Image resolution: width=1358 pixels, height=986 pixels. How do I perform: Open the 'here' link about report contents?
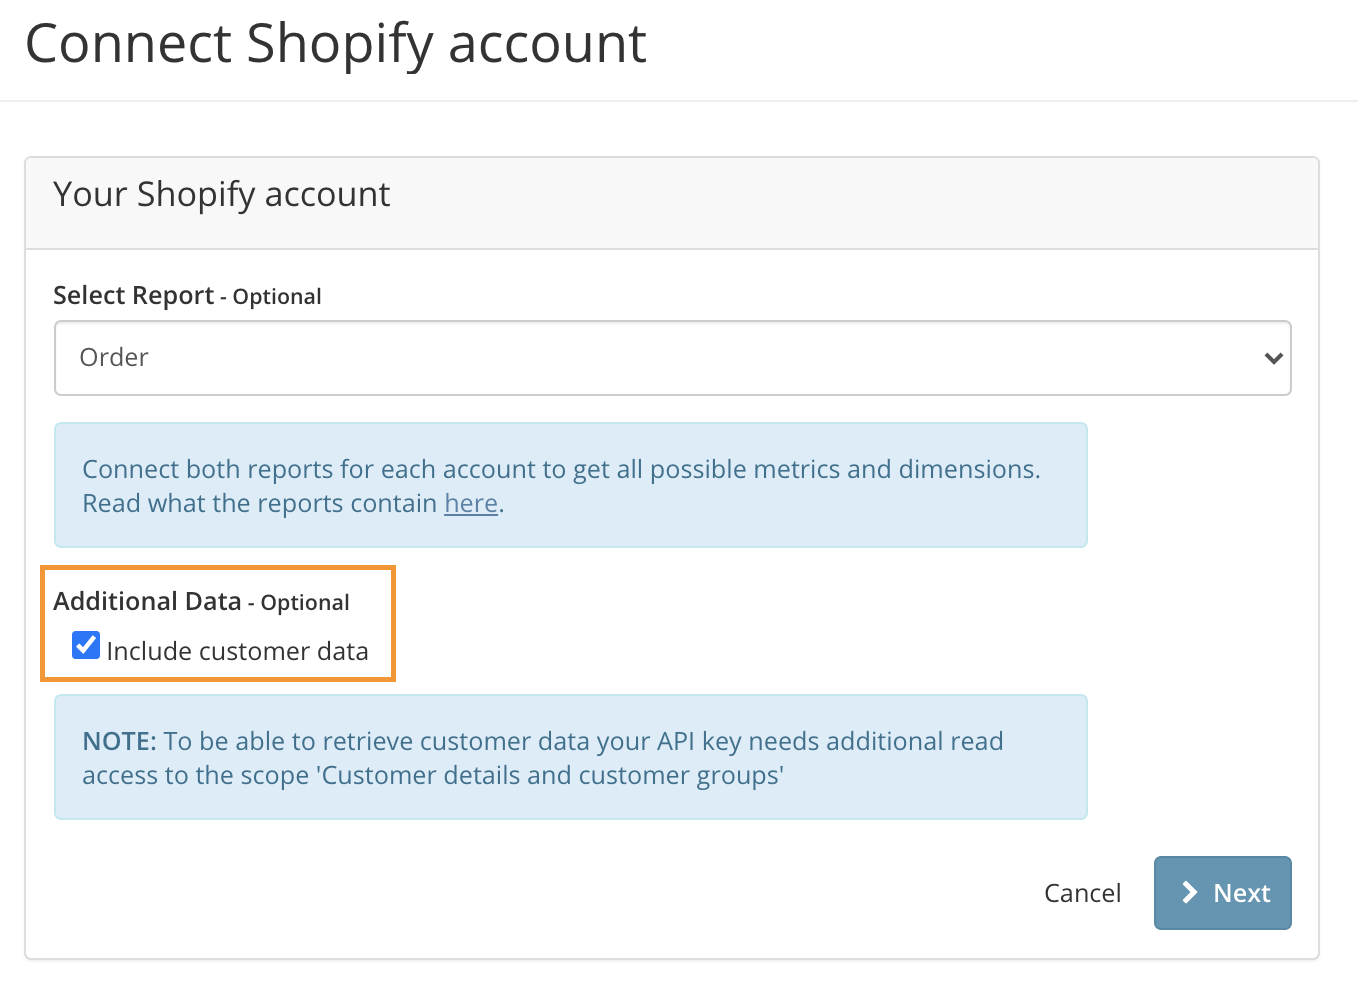tap(471, 503)
